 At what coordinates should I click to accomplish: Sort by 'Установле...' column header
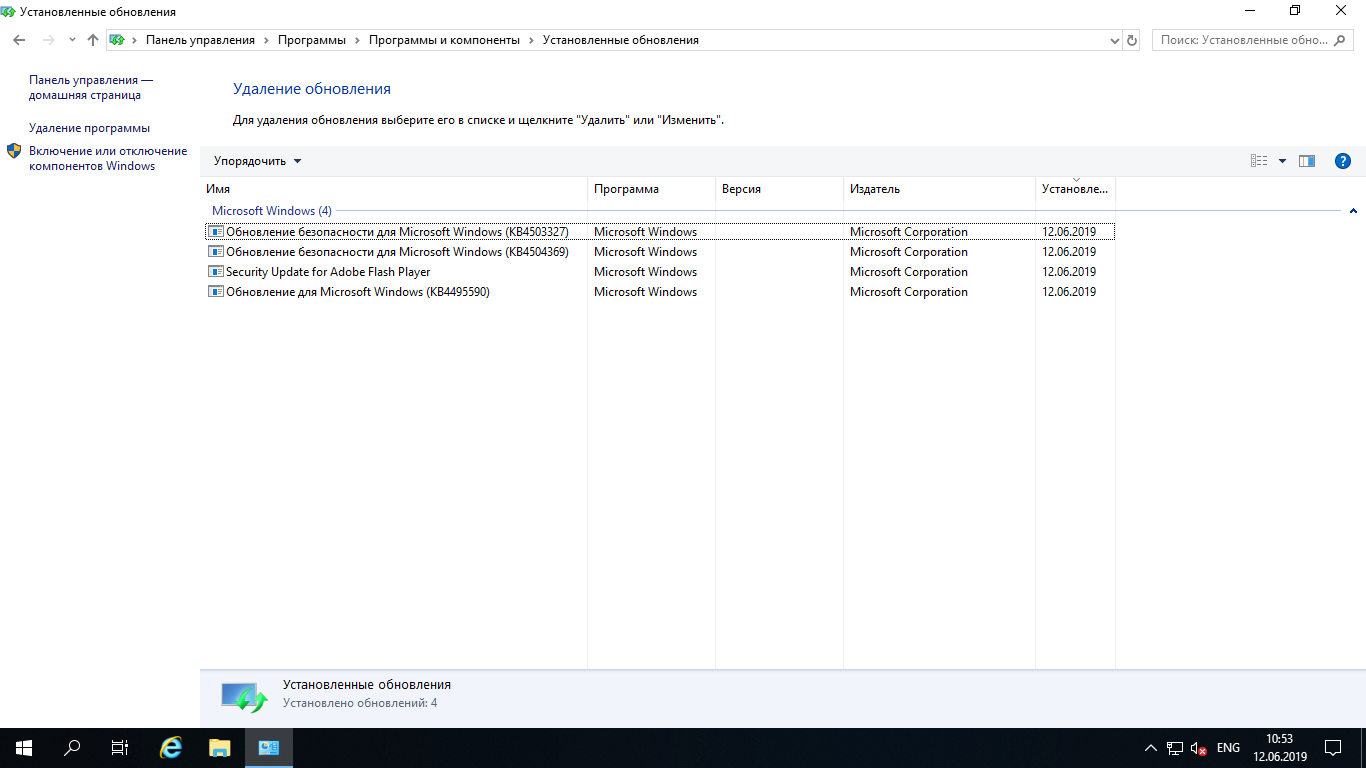click(1075, 189)
